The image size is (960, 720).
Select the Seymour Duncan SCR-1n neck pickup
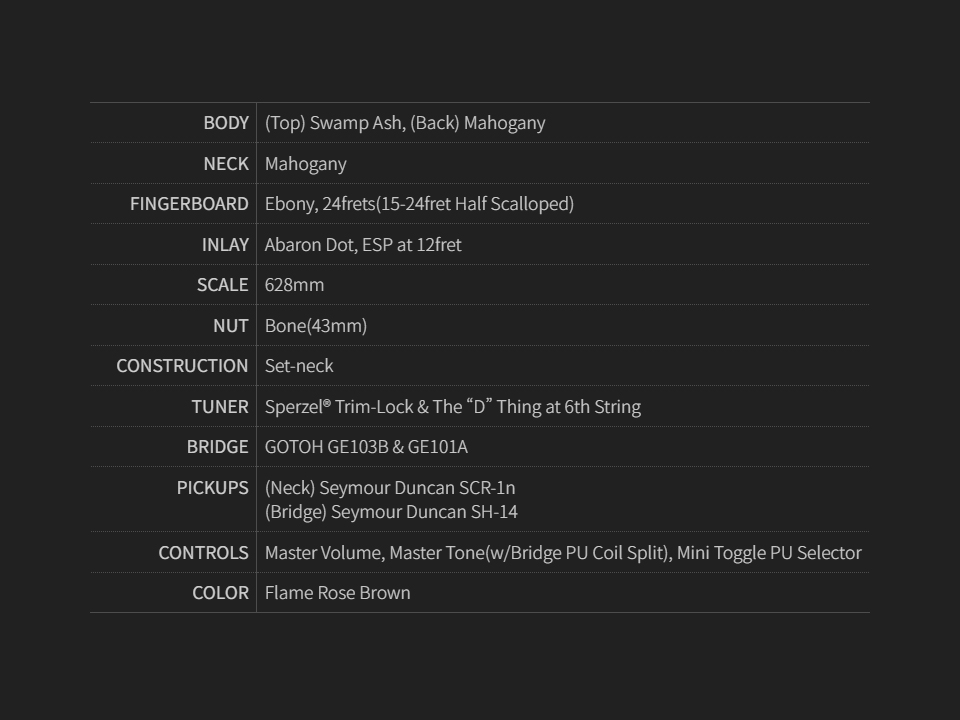pyautogui.click(x=390, y=488)
